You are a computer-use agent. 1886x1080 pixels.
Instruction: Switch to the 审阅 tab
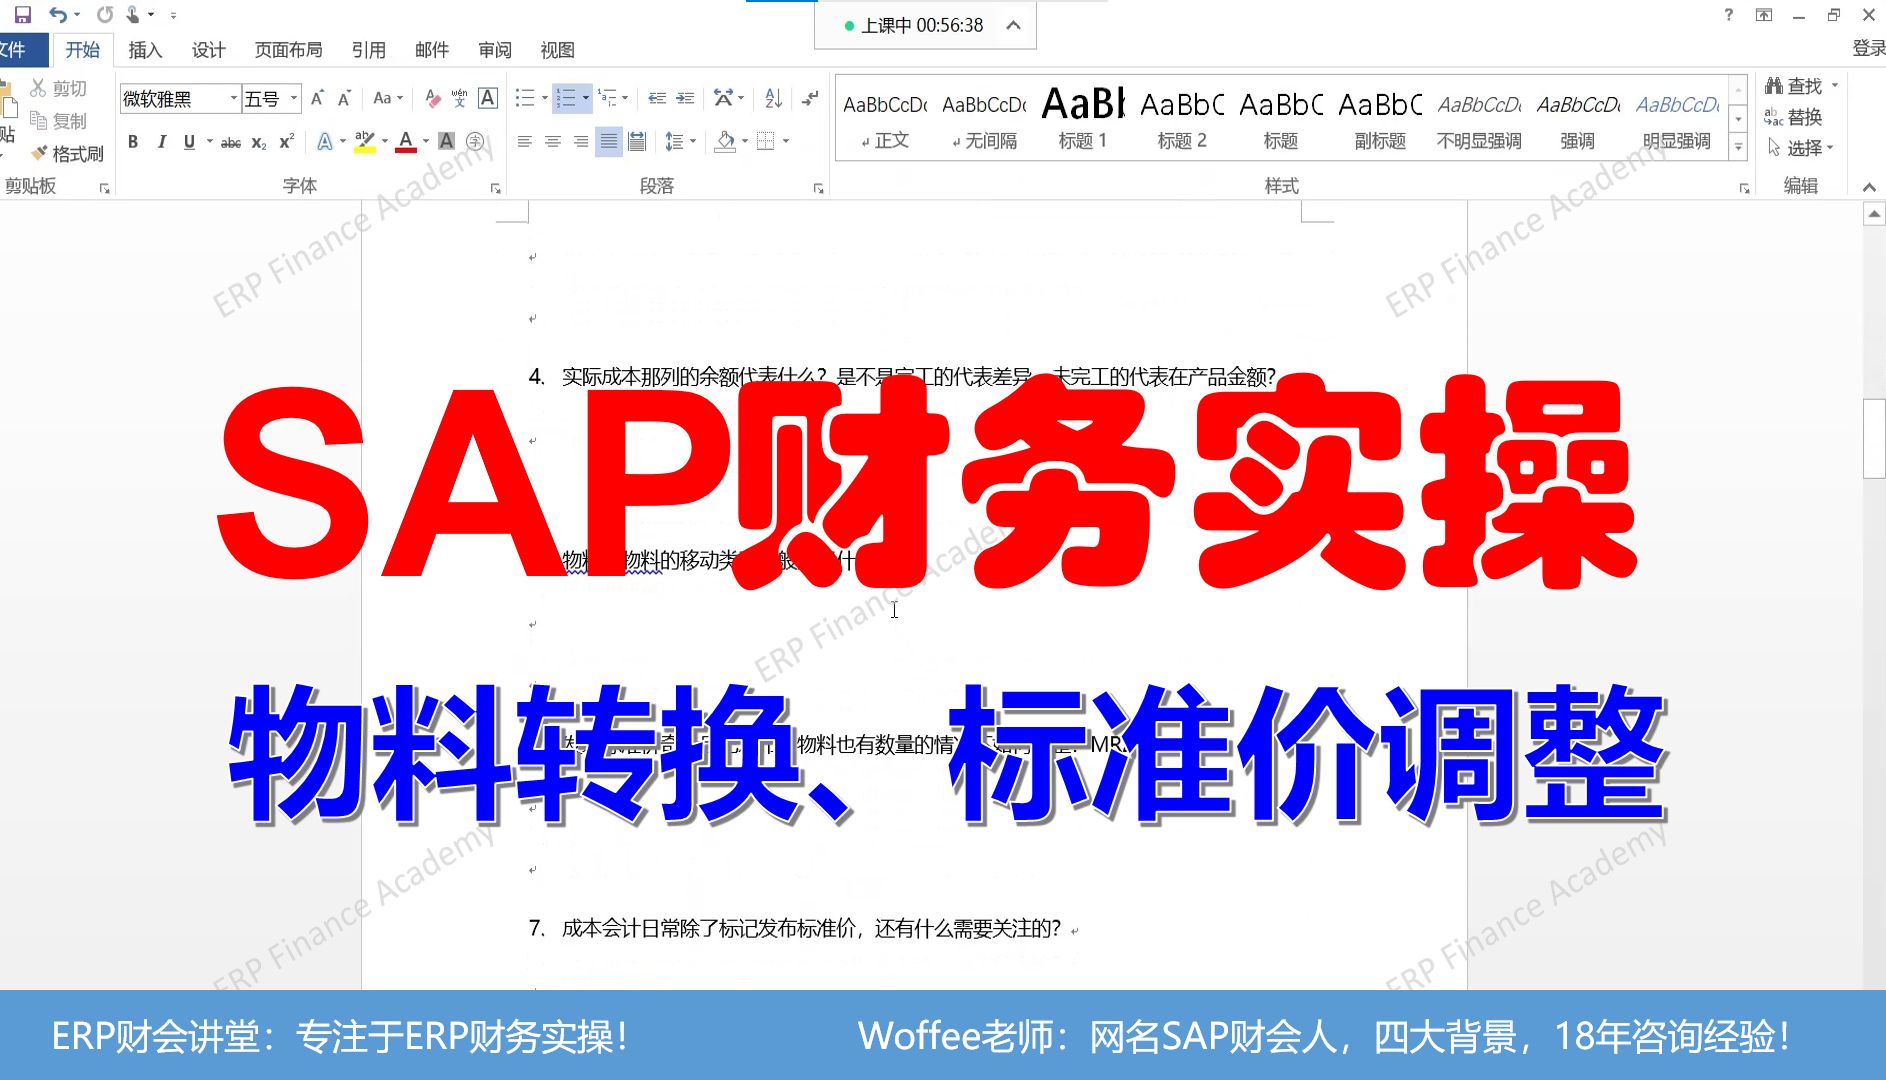494,50
